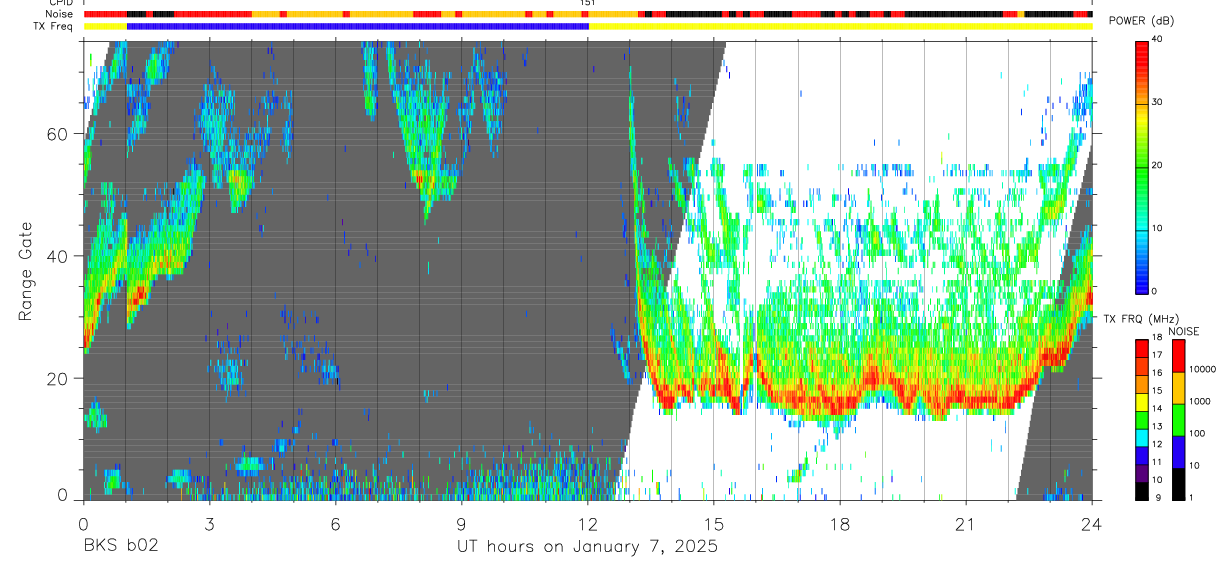The width and height of the screenshot is (1228, 567).
Task: Click the POWER (dB) colorbar title
Action: click(x=1141, y=21)
